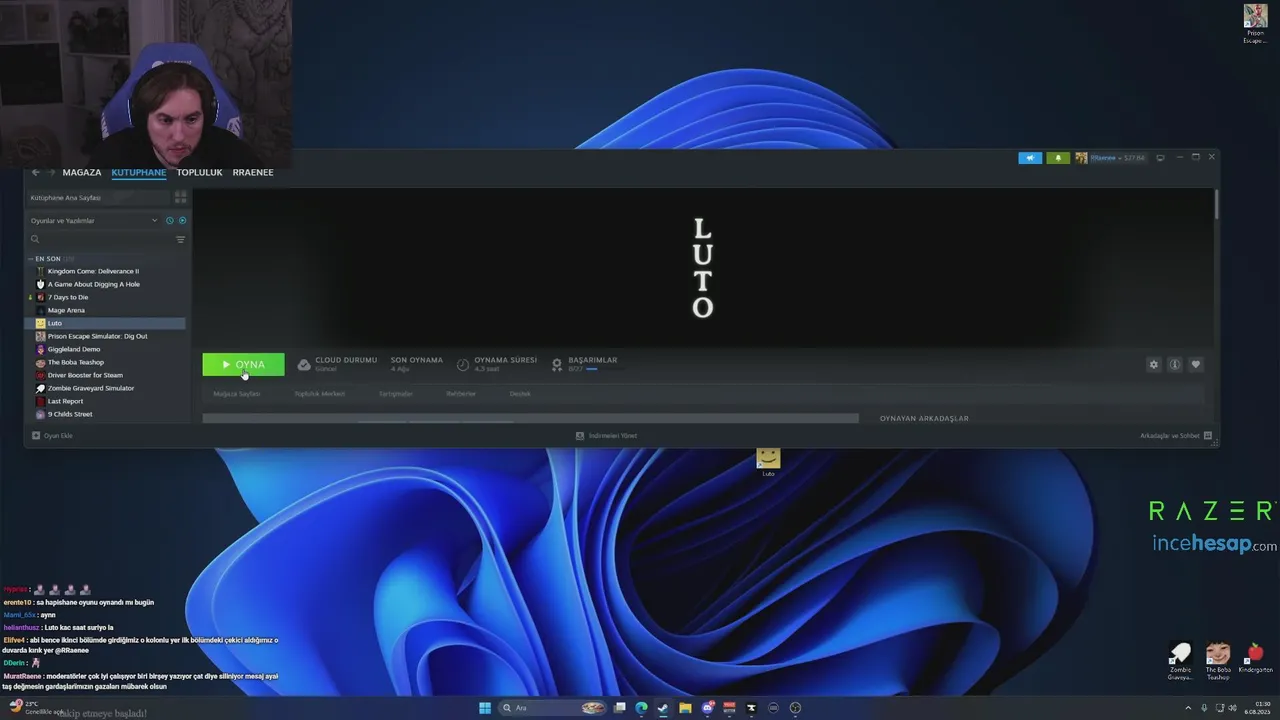Toggle the ready-to-play filter icon

coord(182,220)
